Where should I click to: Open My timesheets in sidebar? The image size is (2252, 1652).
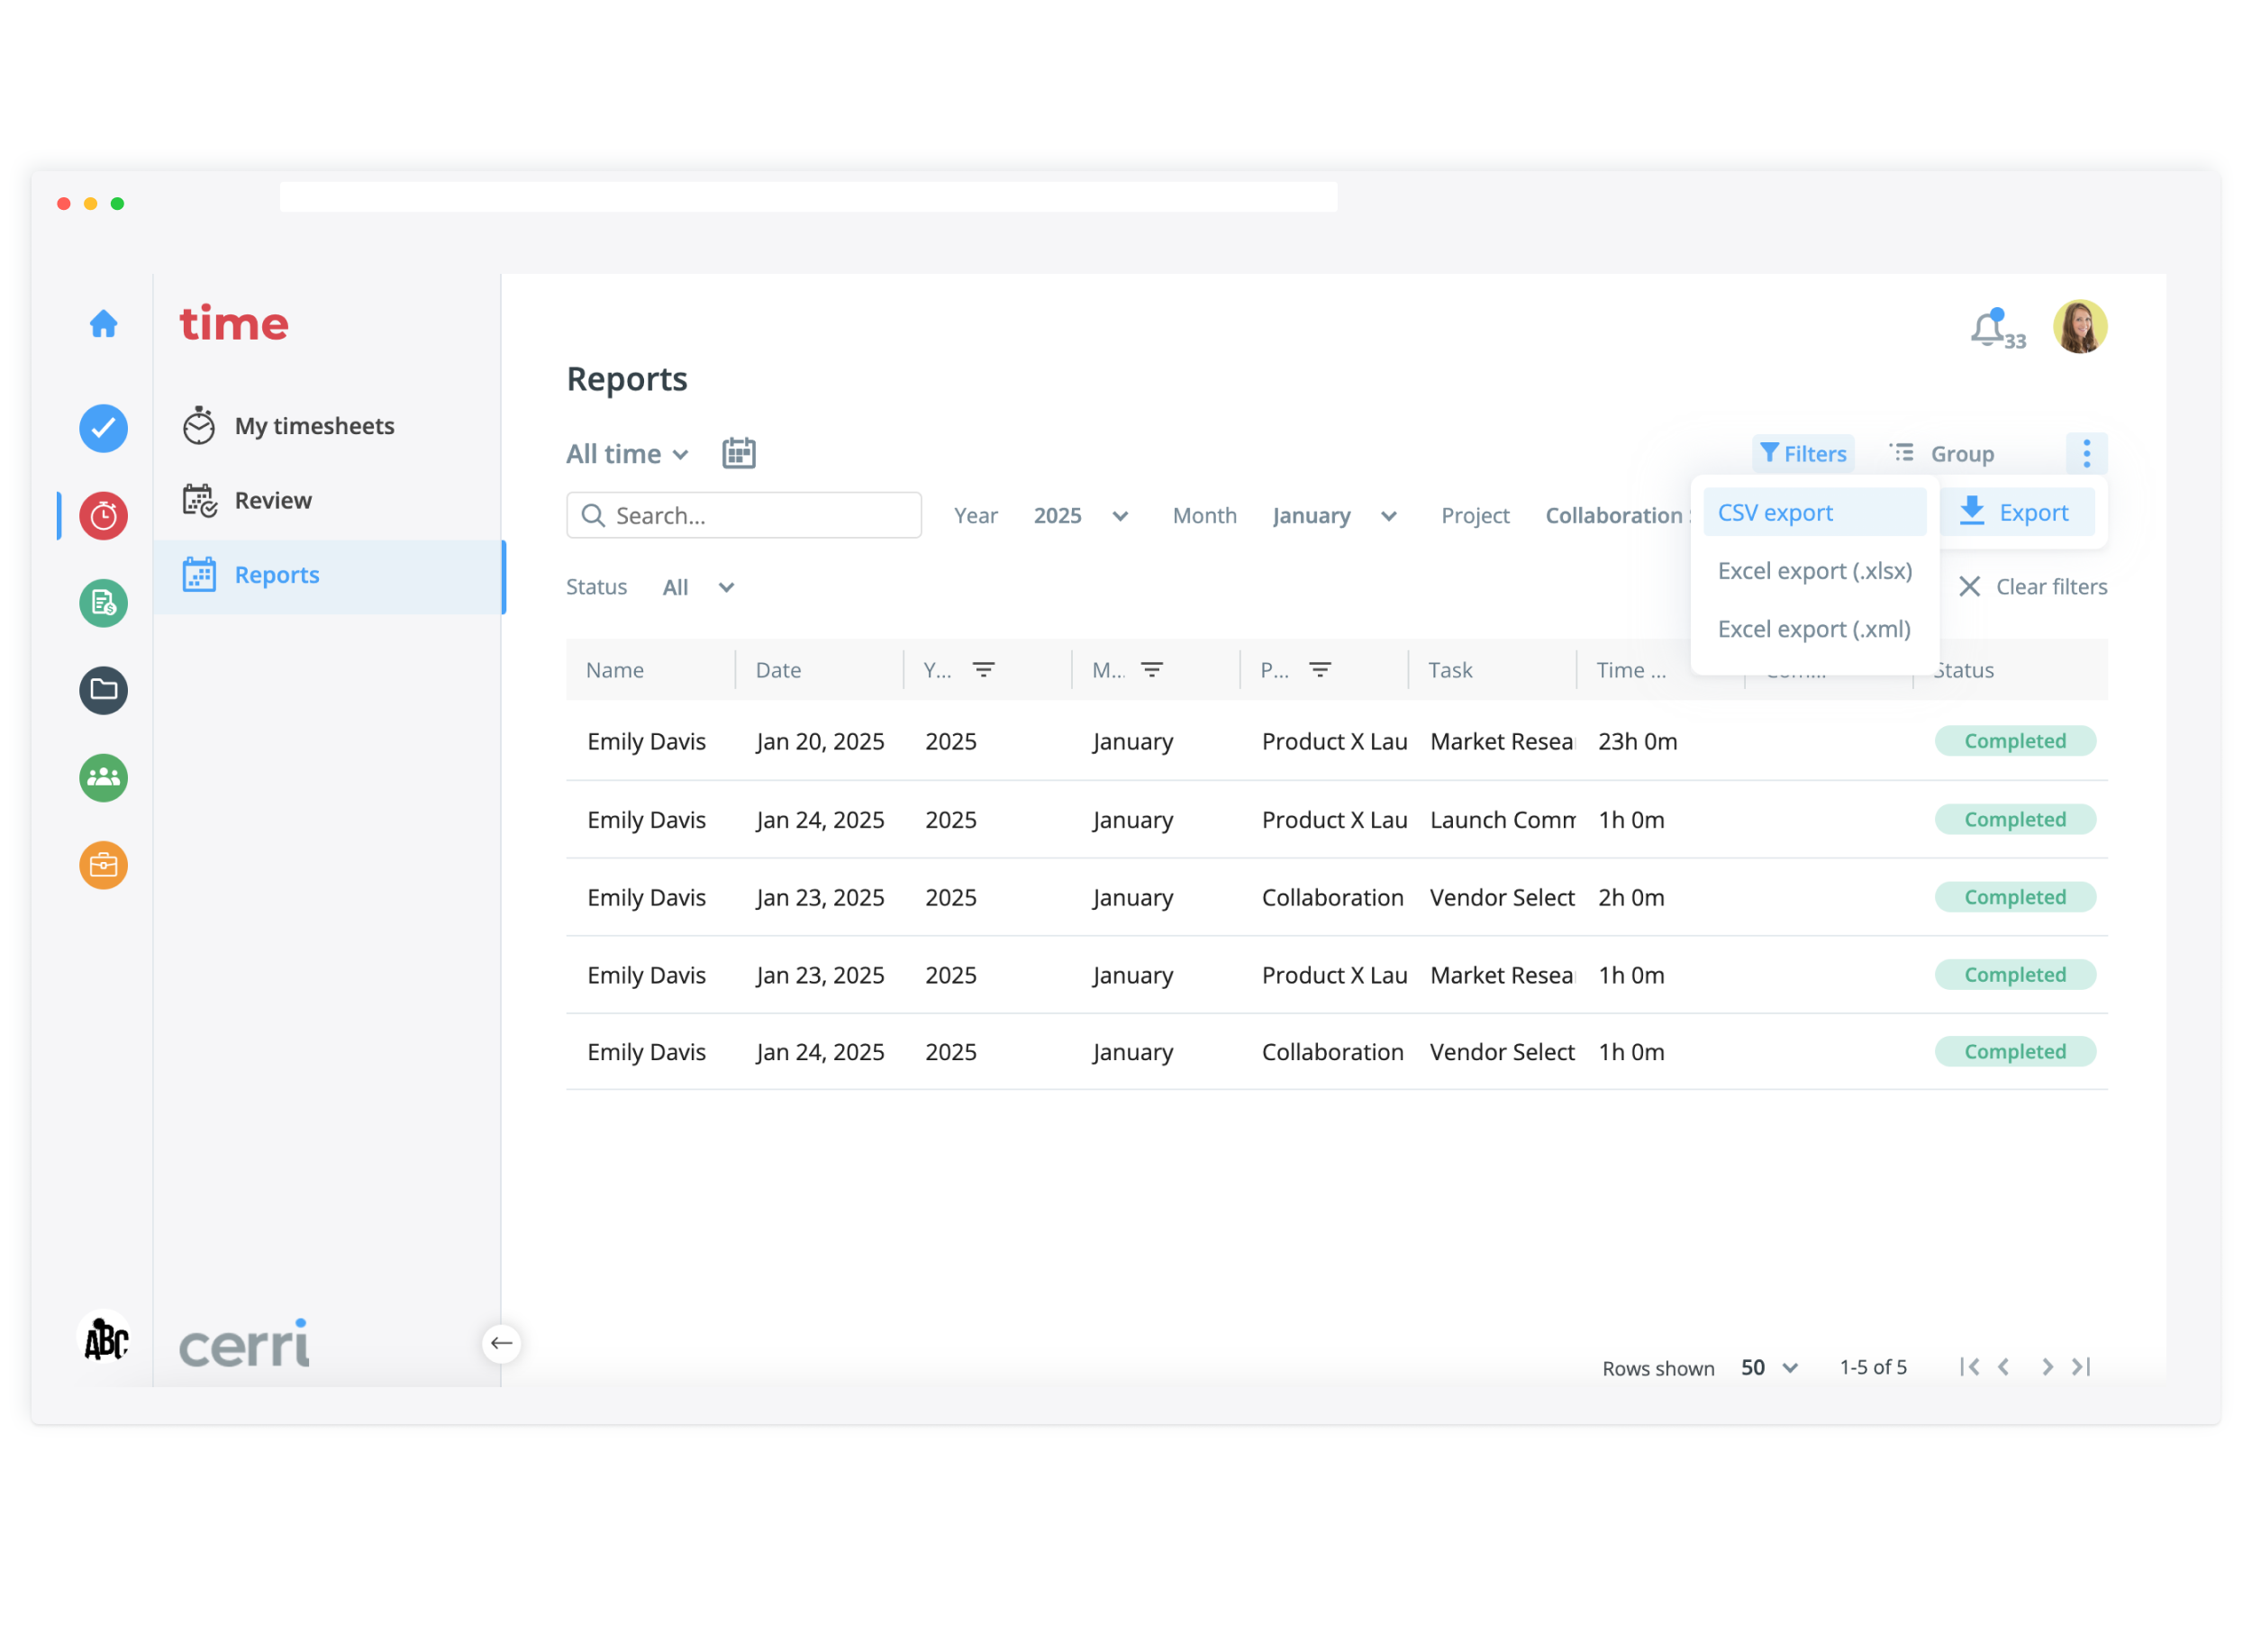314,426
